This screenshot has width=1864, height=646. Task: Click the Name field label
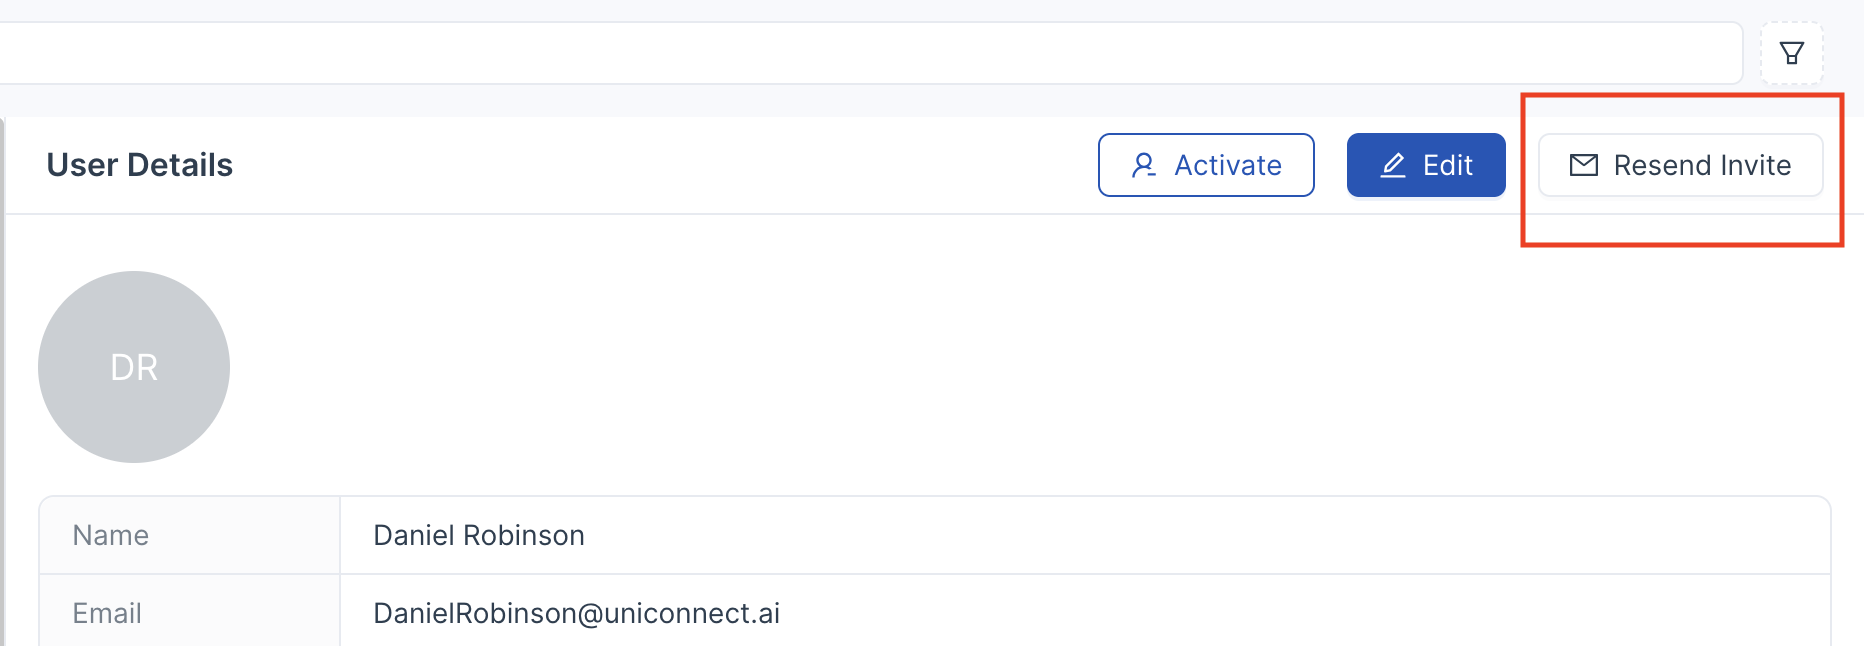pyautogui.click(x=111, y=536)
